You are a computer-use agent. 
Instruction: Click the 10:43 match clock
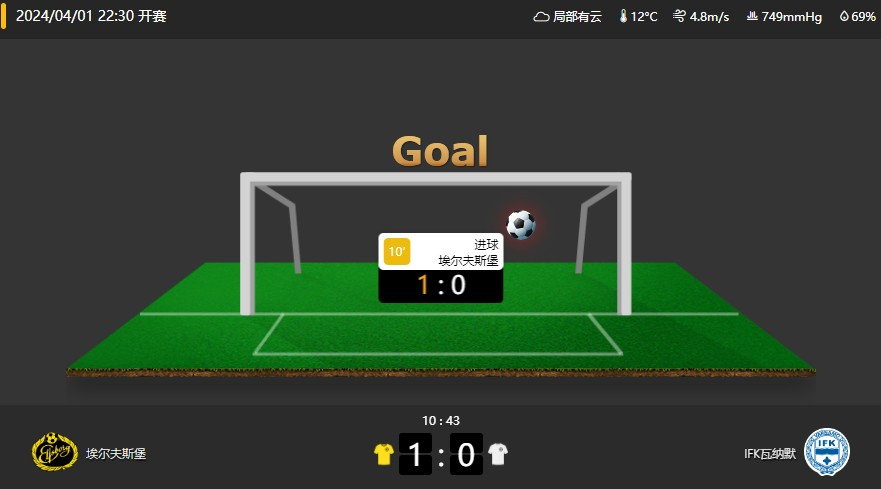[x=440, y=420]
